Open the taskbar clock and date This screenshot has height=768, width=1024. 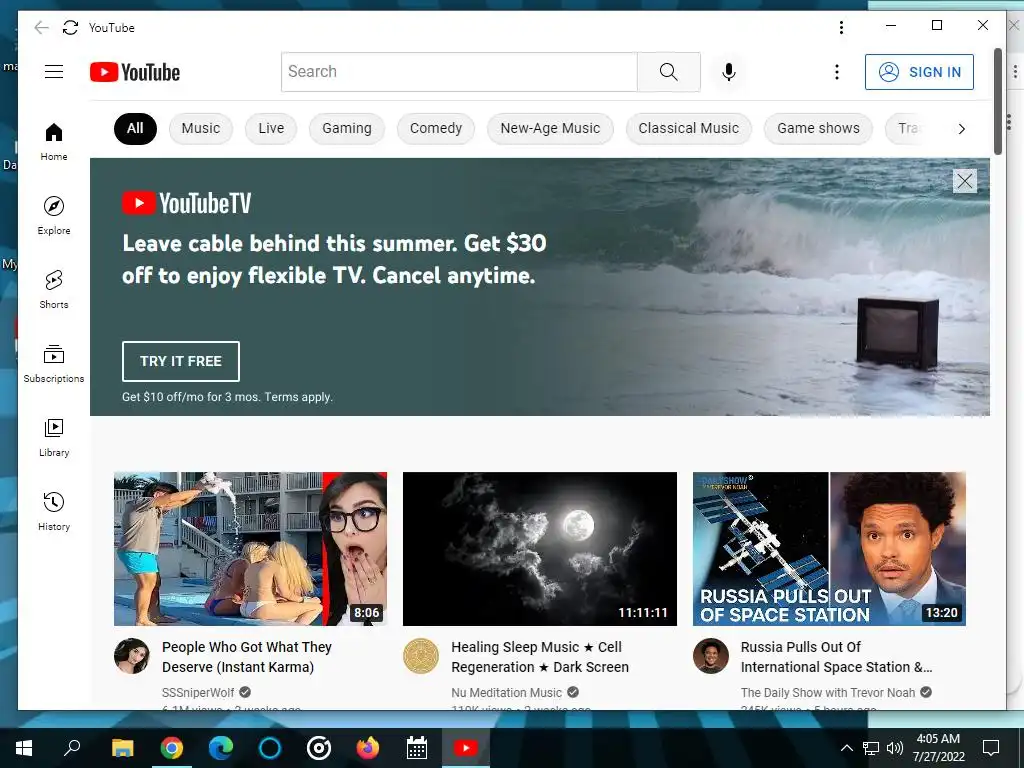(938, 748)
